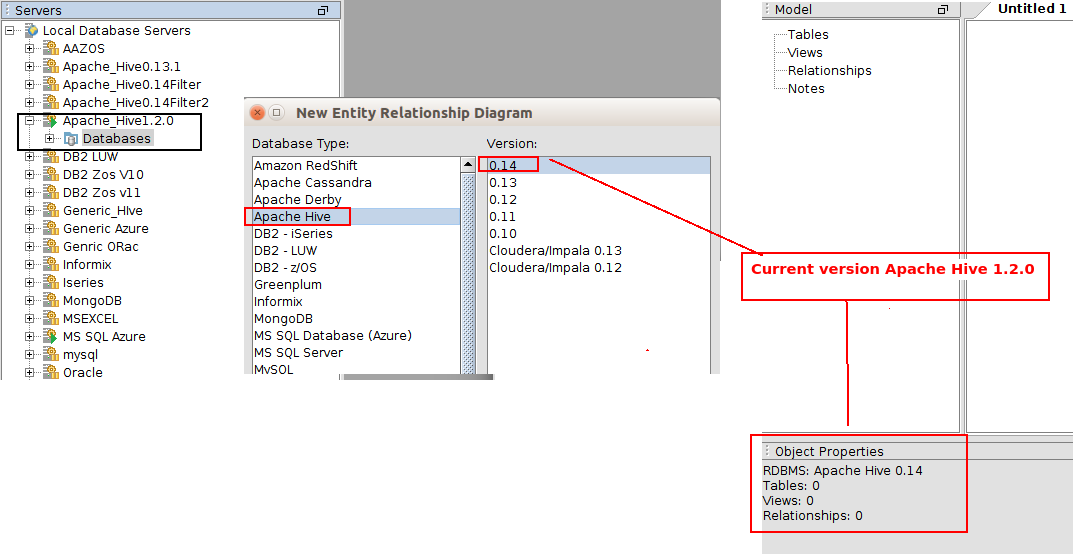The width and height of the screenshot is (1076, 556).
Task: Expand the MongoDB server node
Action: [x=30, y=300]
